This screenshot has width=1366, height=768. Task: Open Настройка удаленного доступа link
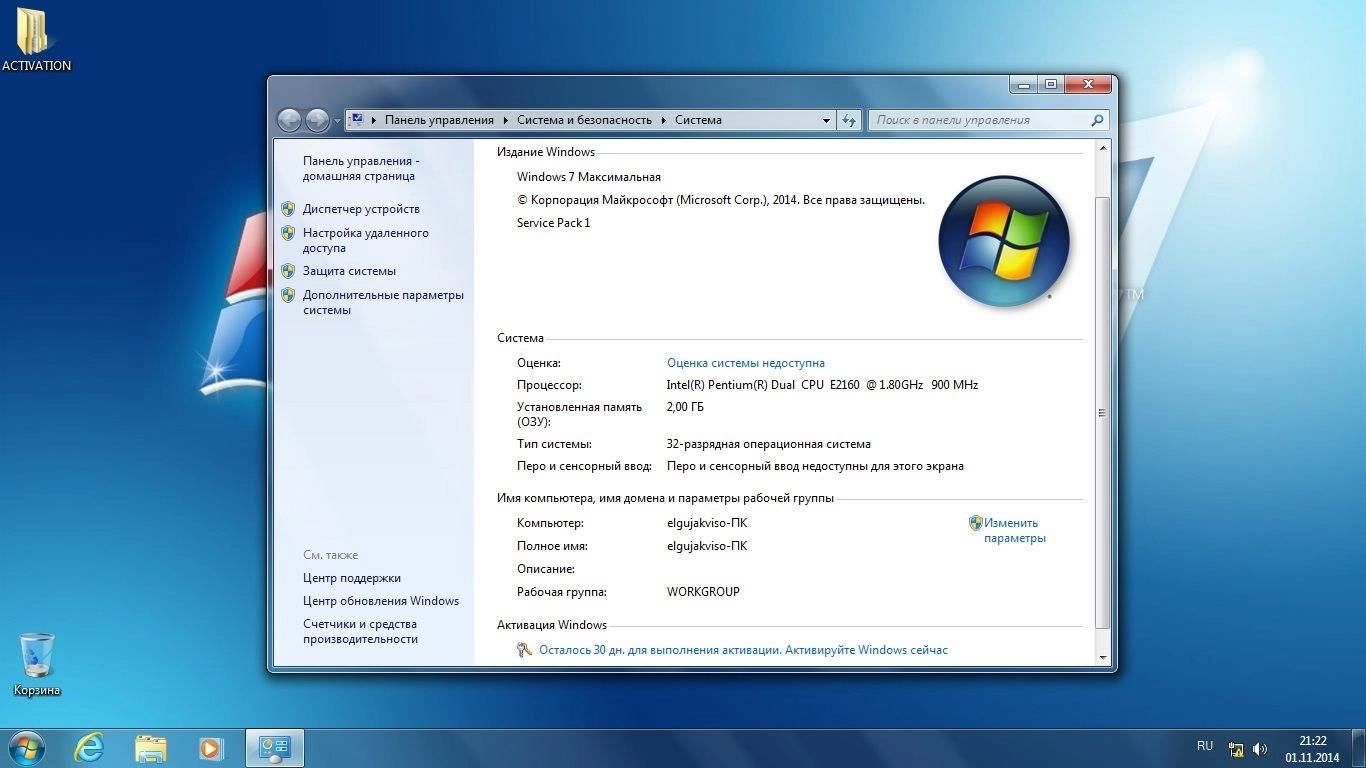366,240
